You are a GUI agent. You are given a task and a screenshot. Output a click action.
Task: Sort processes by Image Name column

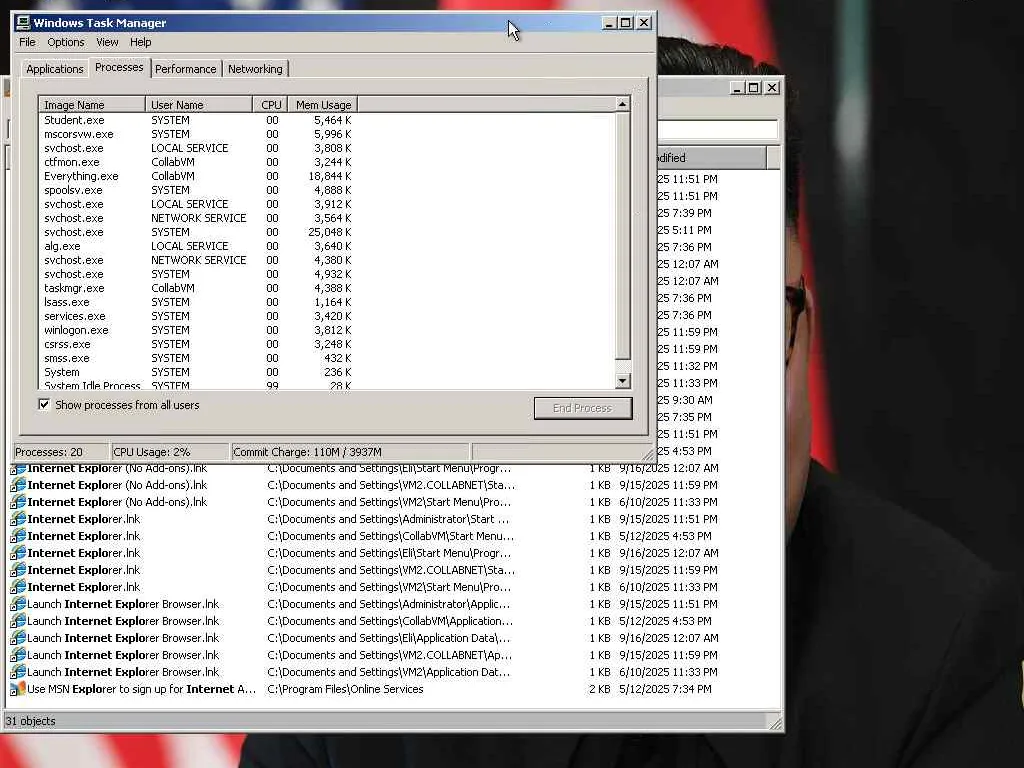(x=92, y=105)
